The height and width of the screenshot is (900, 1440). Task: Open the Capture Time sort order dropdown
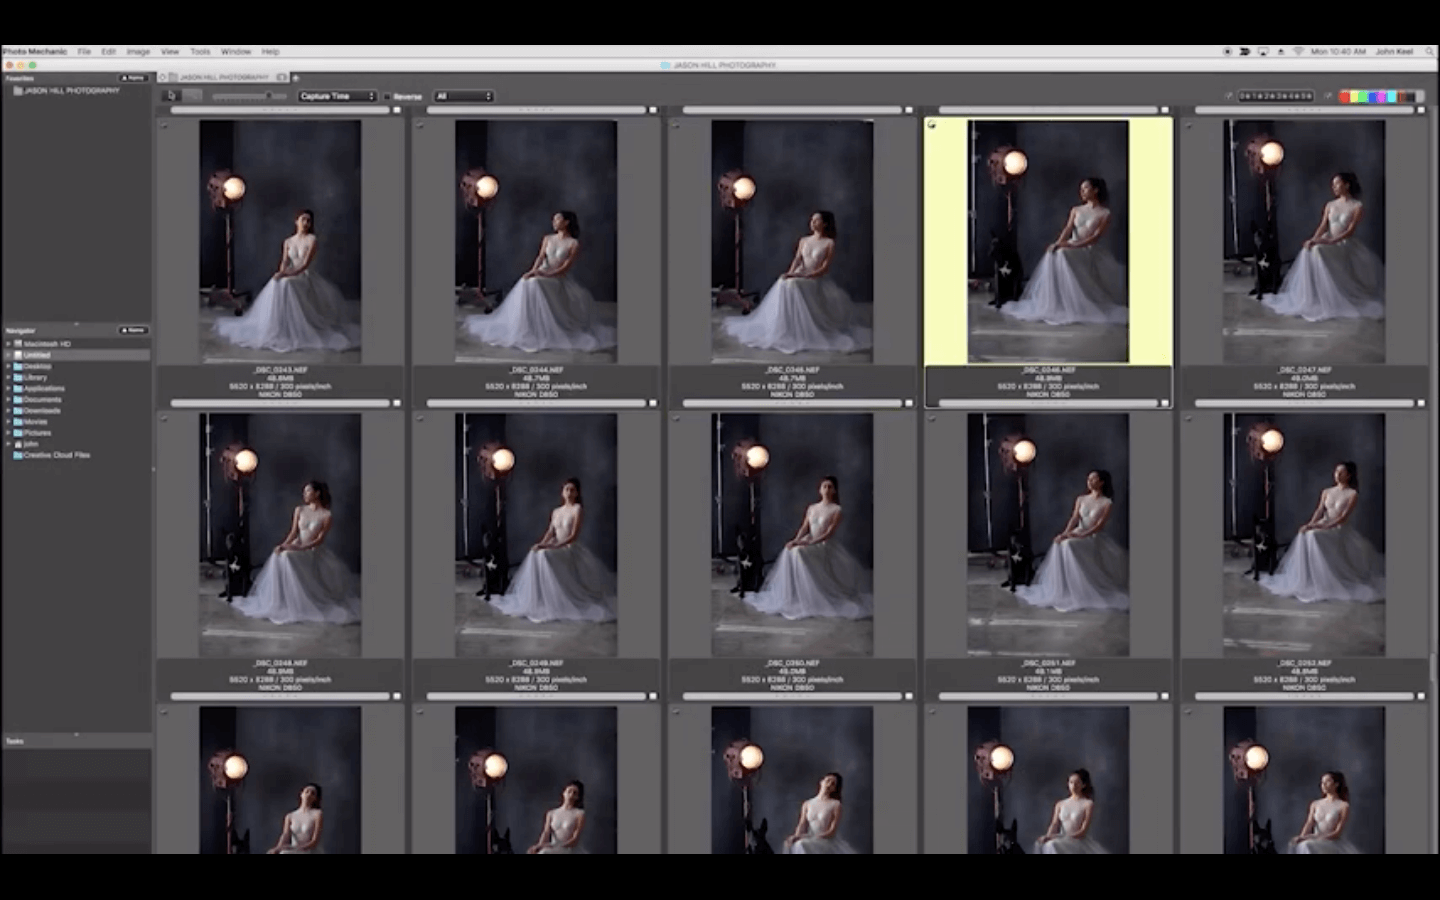(x=337, y=96)
